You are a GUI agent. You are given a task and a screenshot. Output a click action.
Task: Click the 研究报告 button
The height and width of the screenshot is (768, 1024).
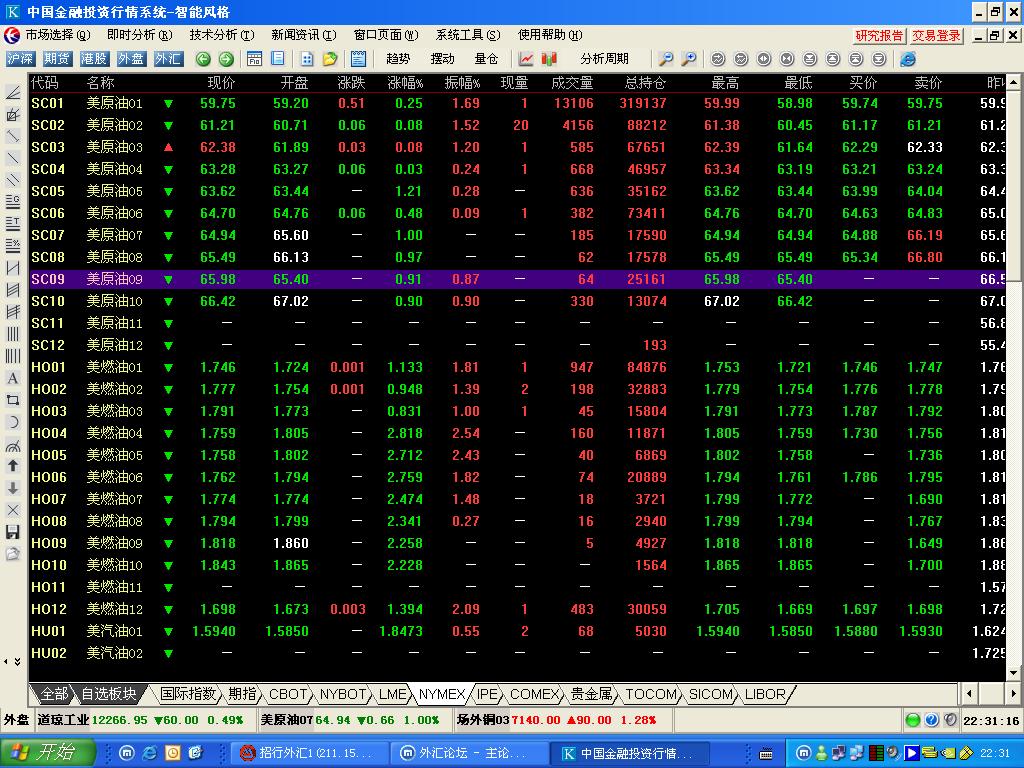[879, 36]
